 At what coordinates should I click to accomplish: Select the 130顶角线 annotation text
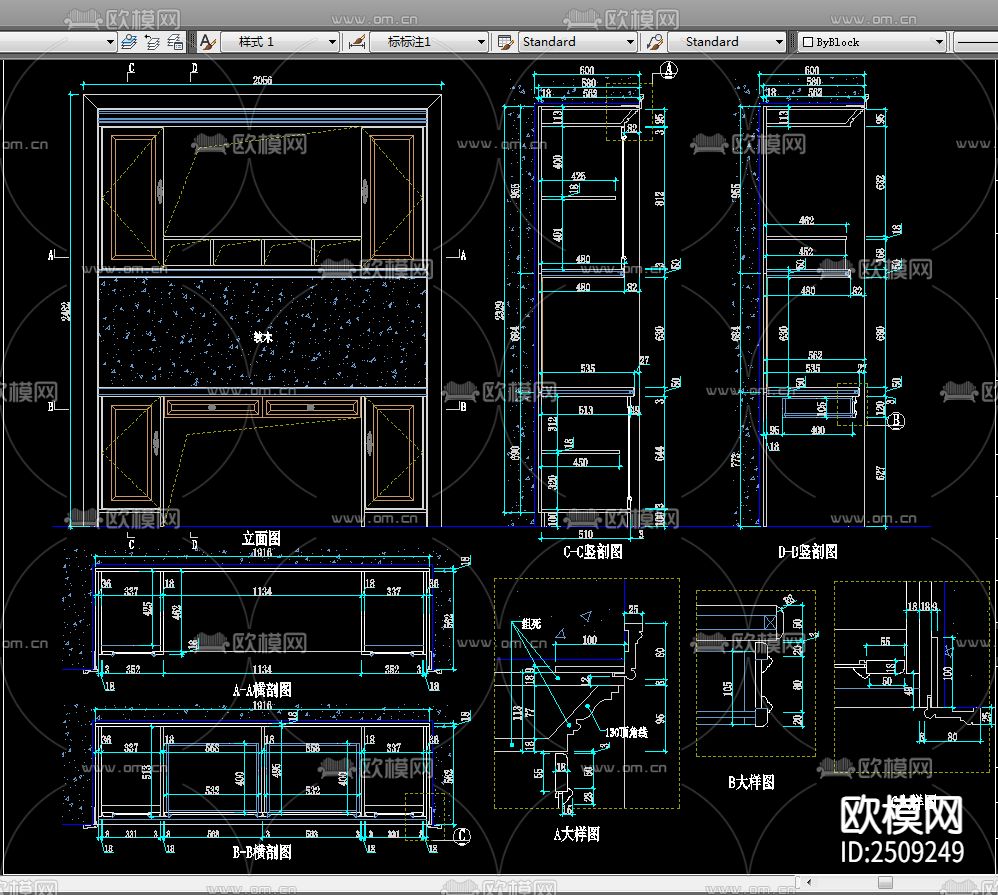pyautogui.click(x=626, y=733)
